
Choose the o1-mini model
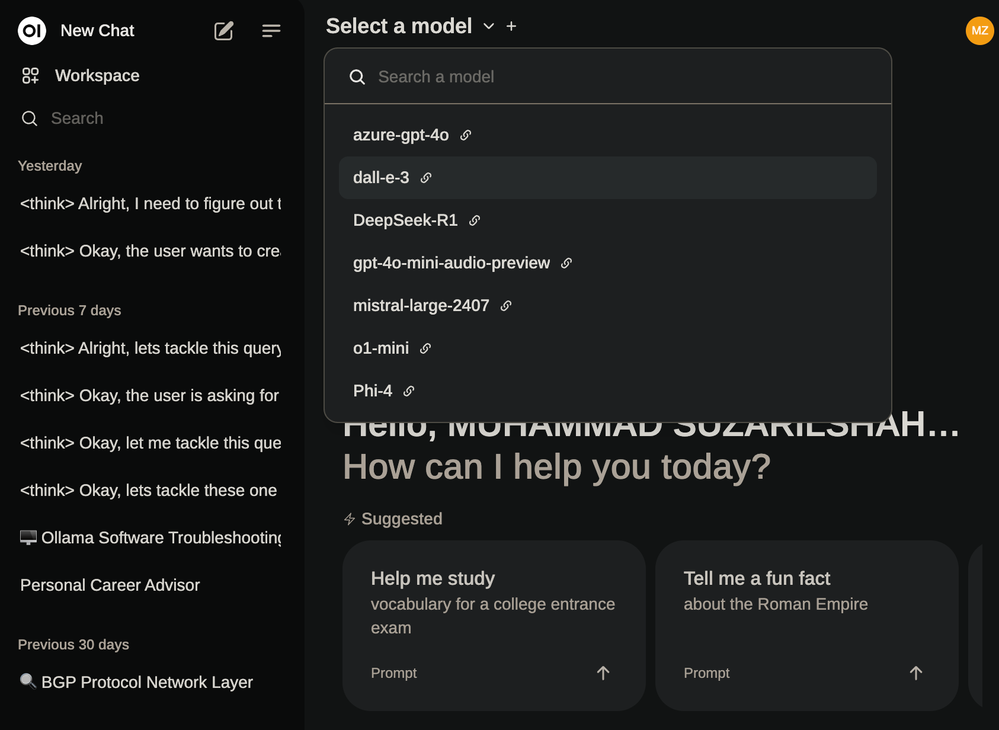coord(608,348)
